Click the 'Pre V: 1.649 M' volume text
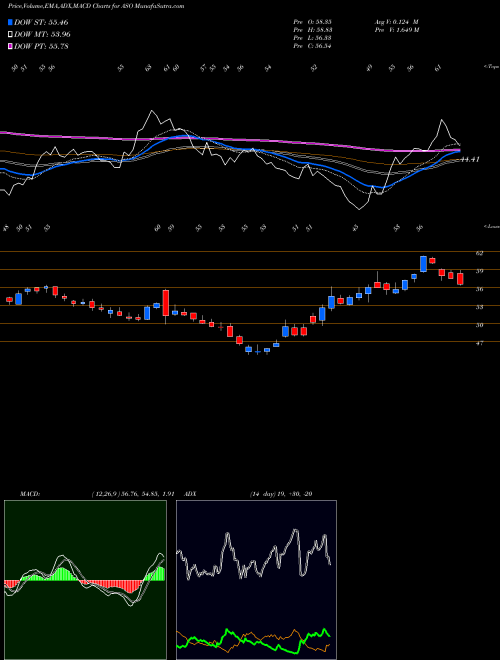 point(396,30)
